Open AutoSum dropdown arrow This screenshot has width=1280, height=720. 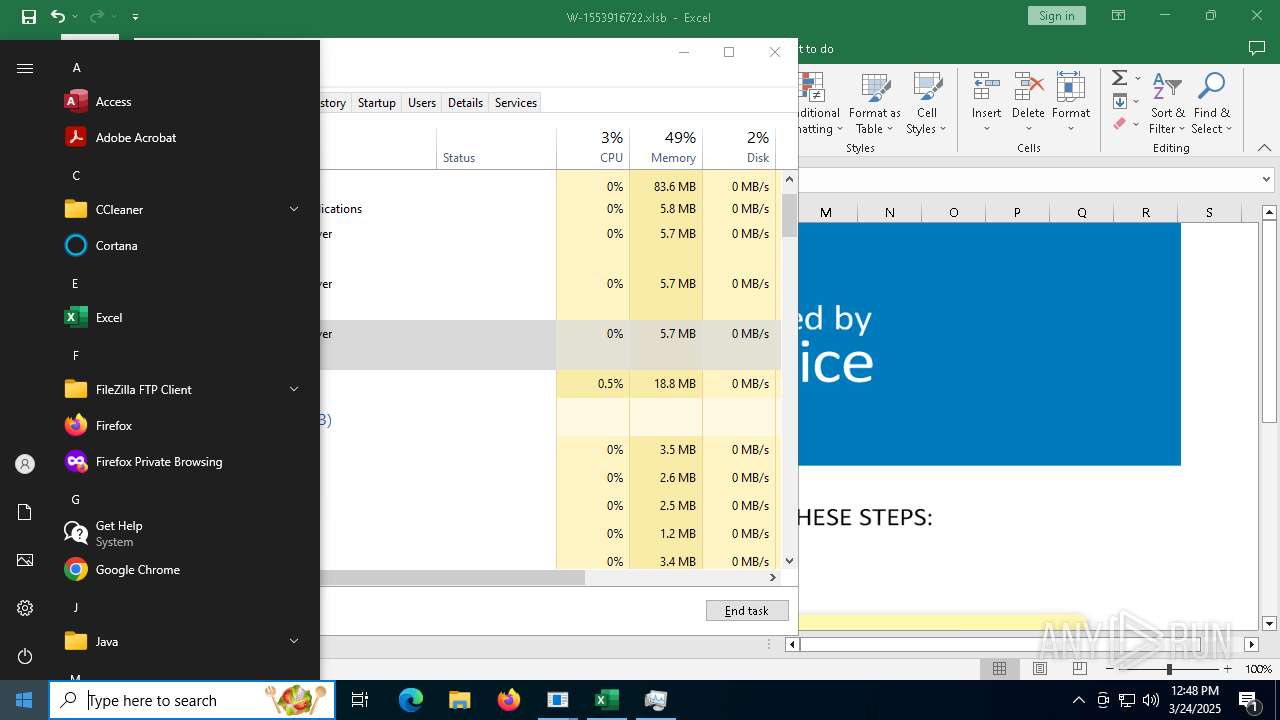click(x=1138, y=78)
